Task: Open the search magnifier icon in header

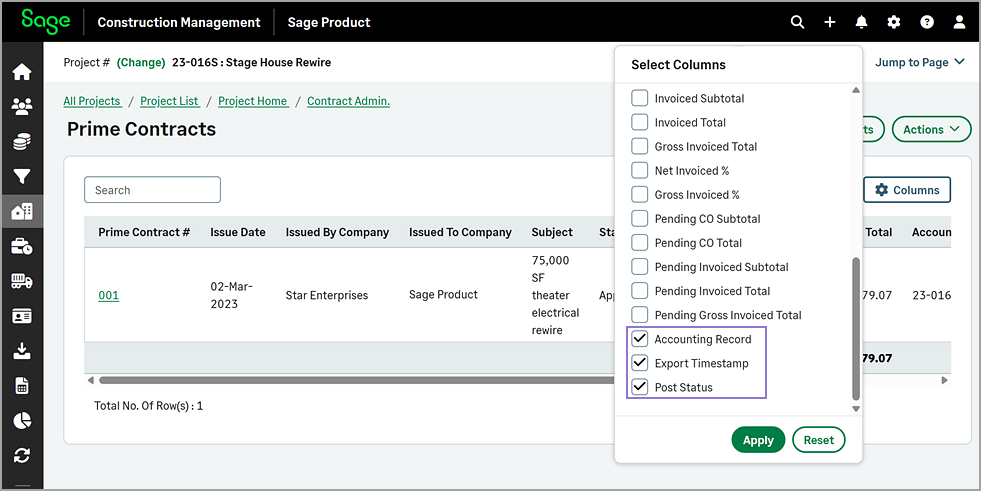Action: click(x=797, y=22)
